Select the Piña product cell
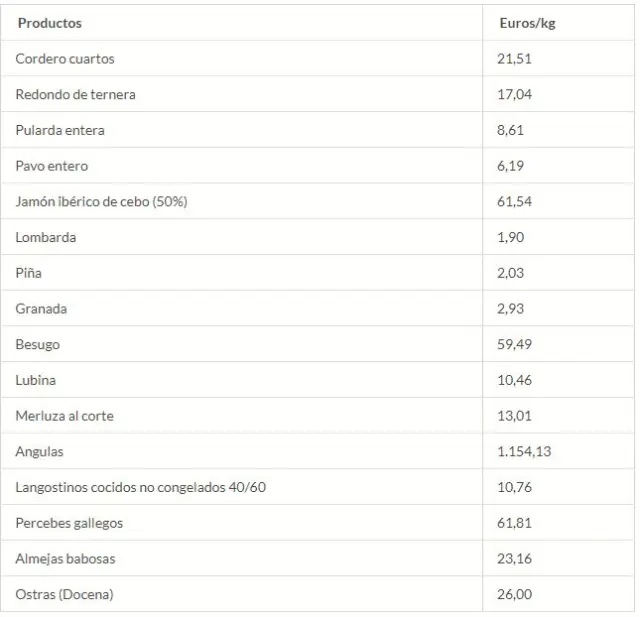640x617 pixels. point(29,273)
